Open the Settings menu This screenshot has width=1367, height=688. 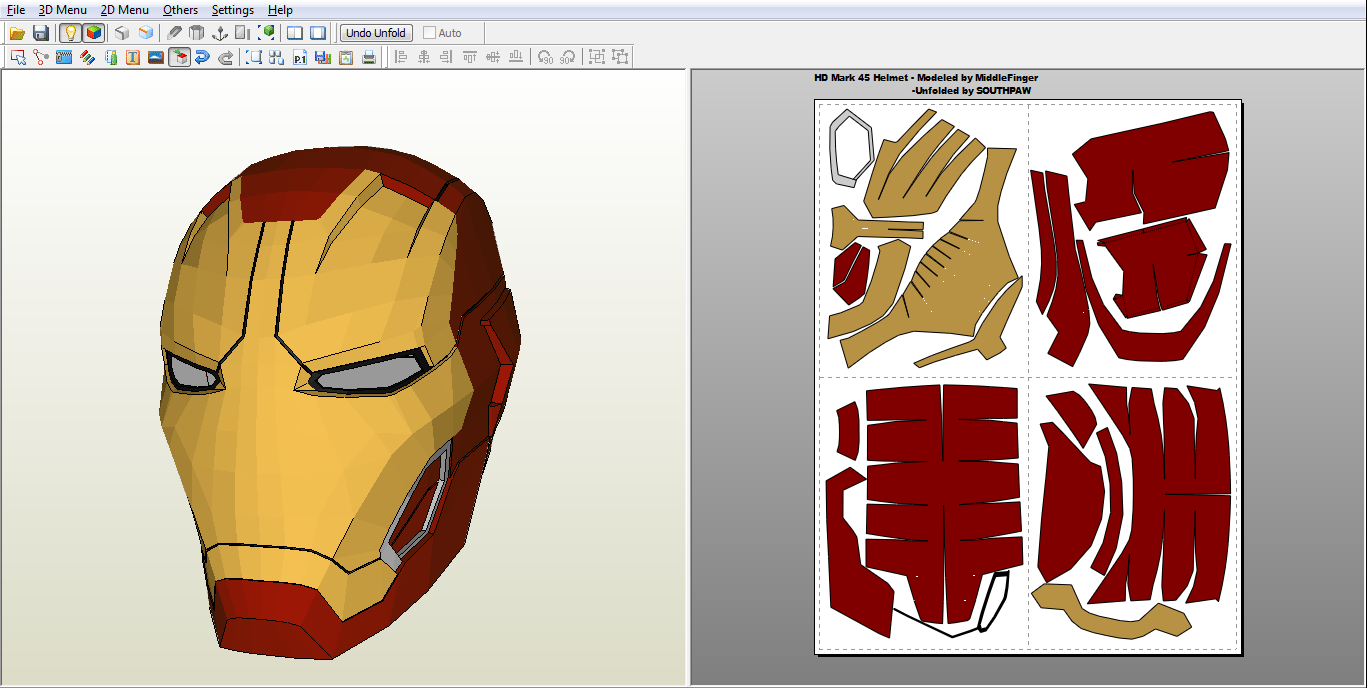[x=233, y=10]
